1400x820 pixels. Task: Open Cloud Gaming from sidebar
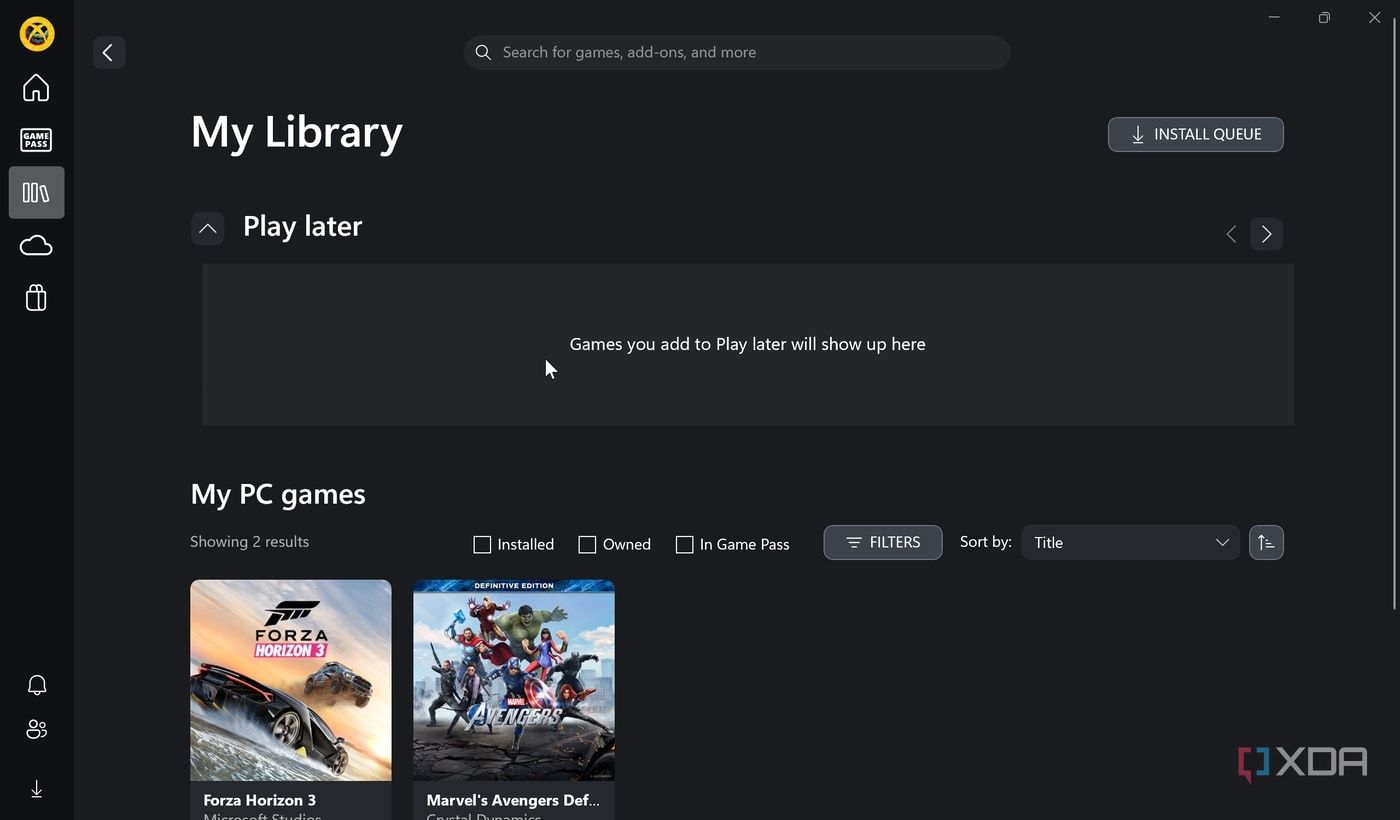(x=36, y=245)
